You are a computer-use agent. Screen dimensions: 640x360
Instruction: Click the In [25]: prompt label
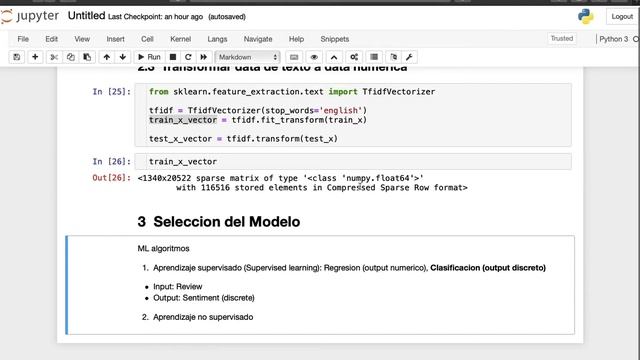(111, 92)
